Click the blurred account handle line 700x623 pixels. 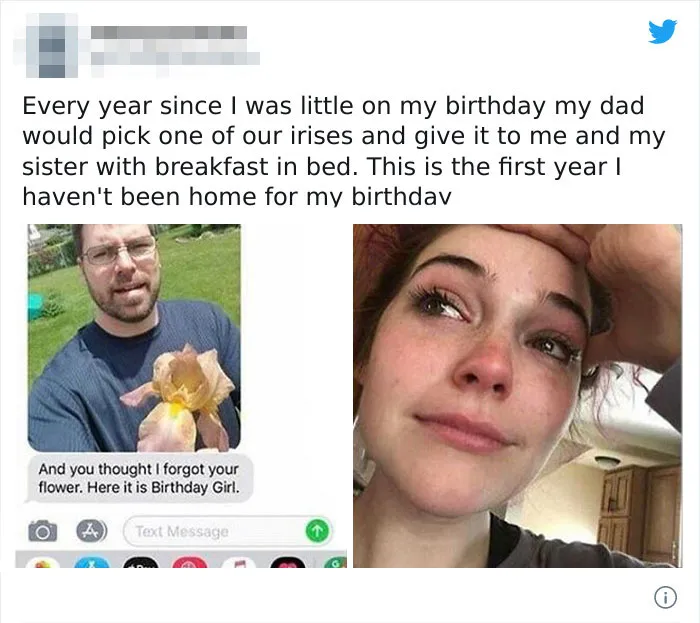(x=175, y=58)
